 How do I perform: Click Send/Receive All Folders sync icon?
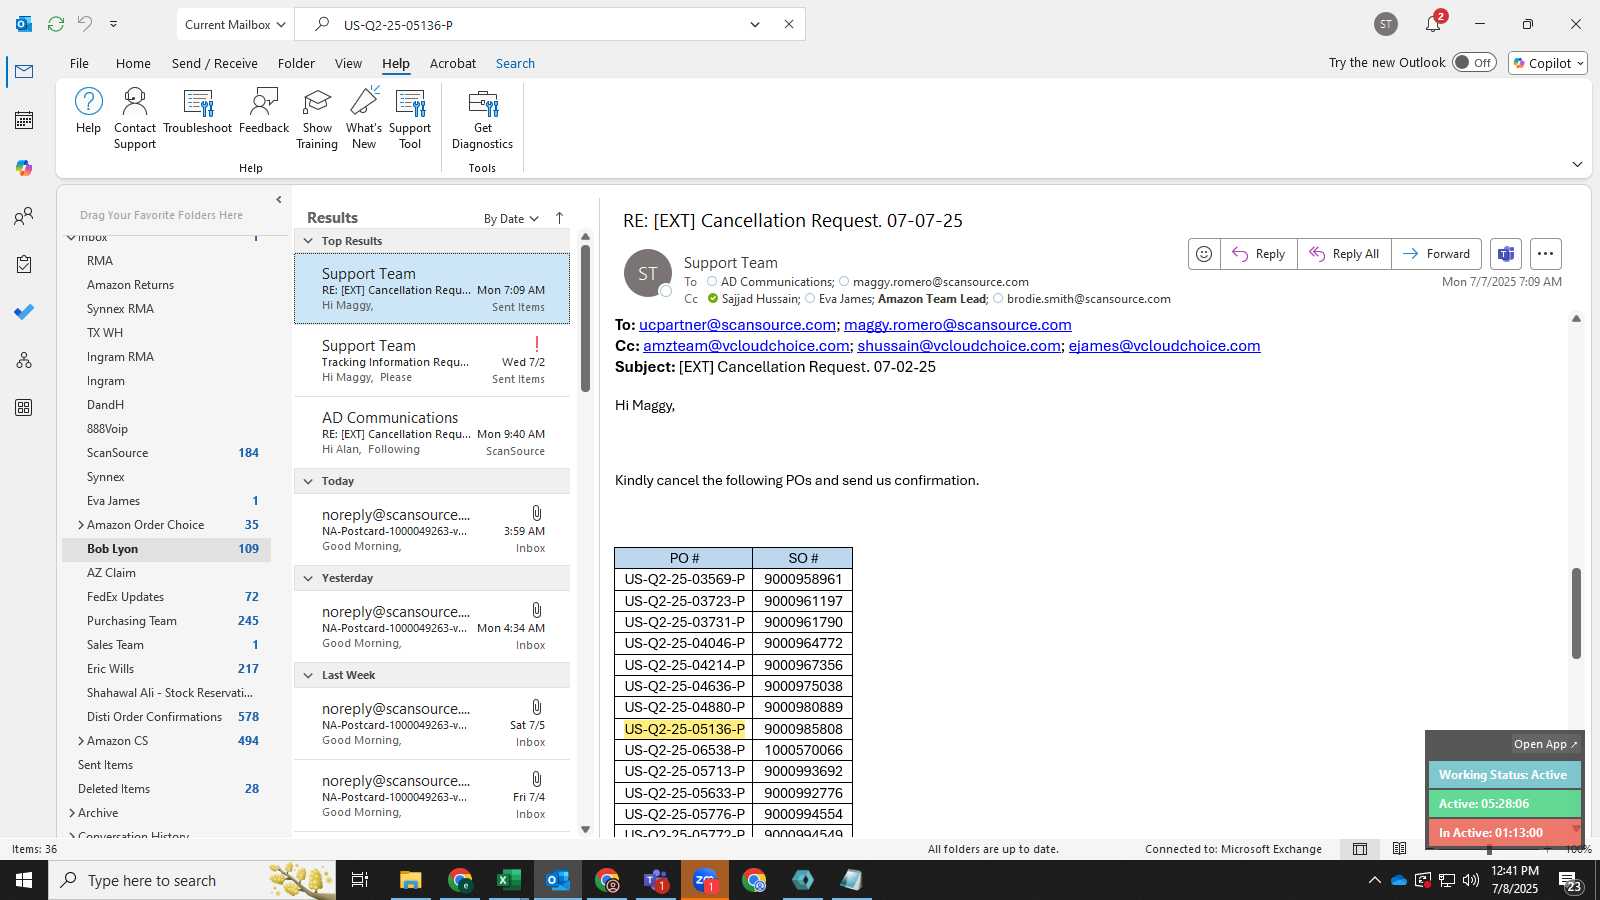tap(56, 24)
